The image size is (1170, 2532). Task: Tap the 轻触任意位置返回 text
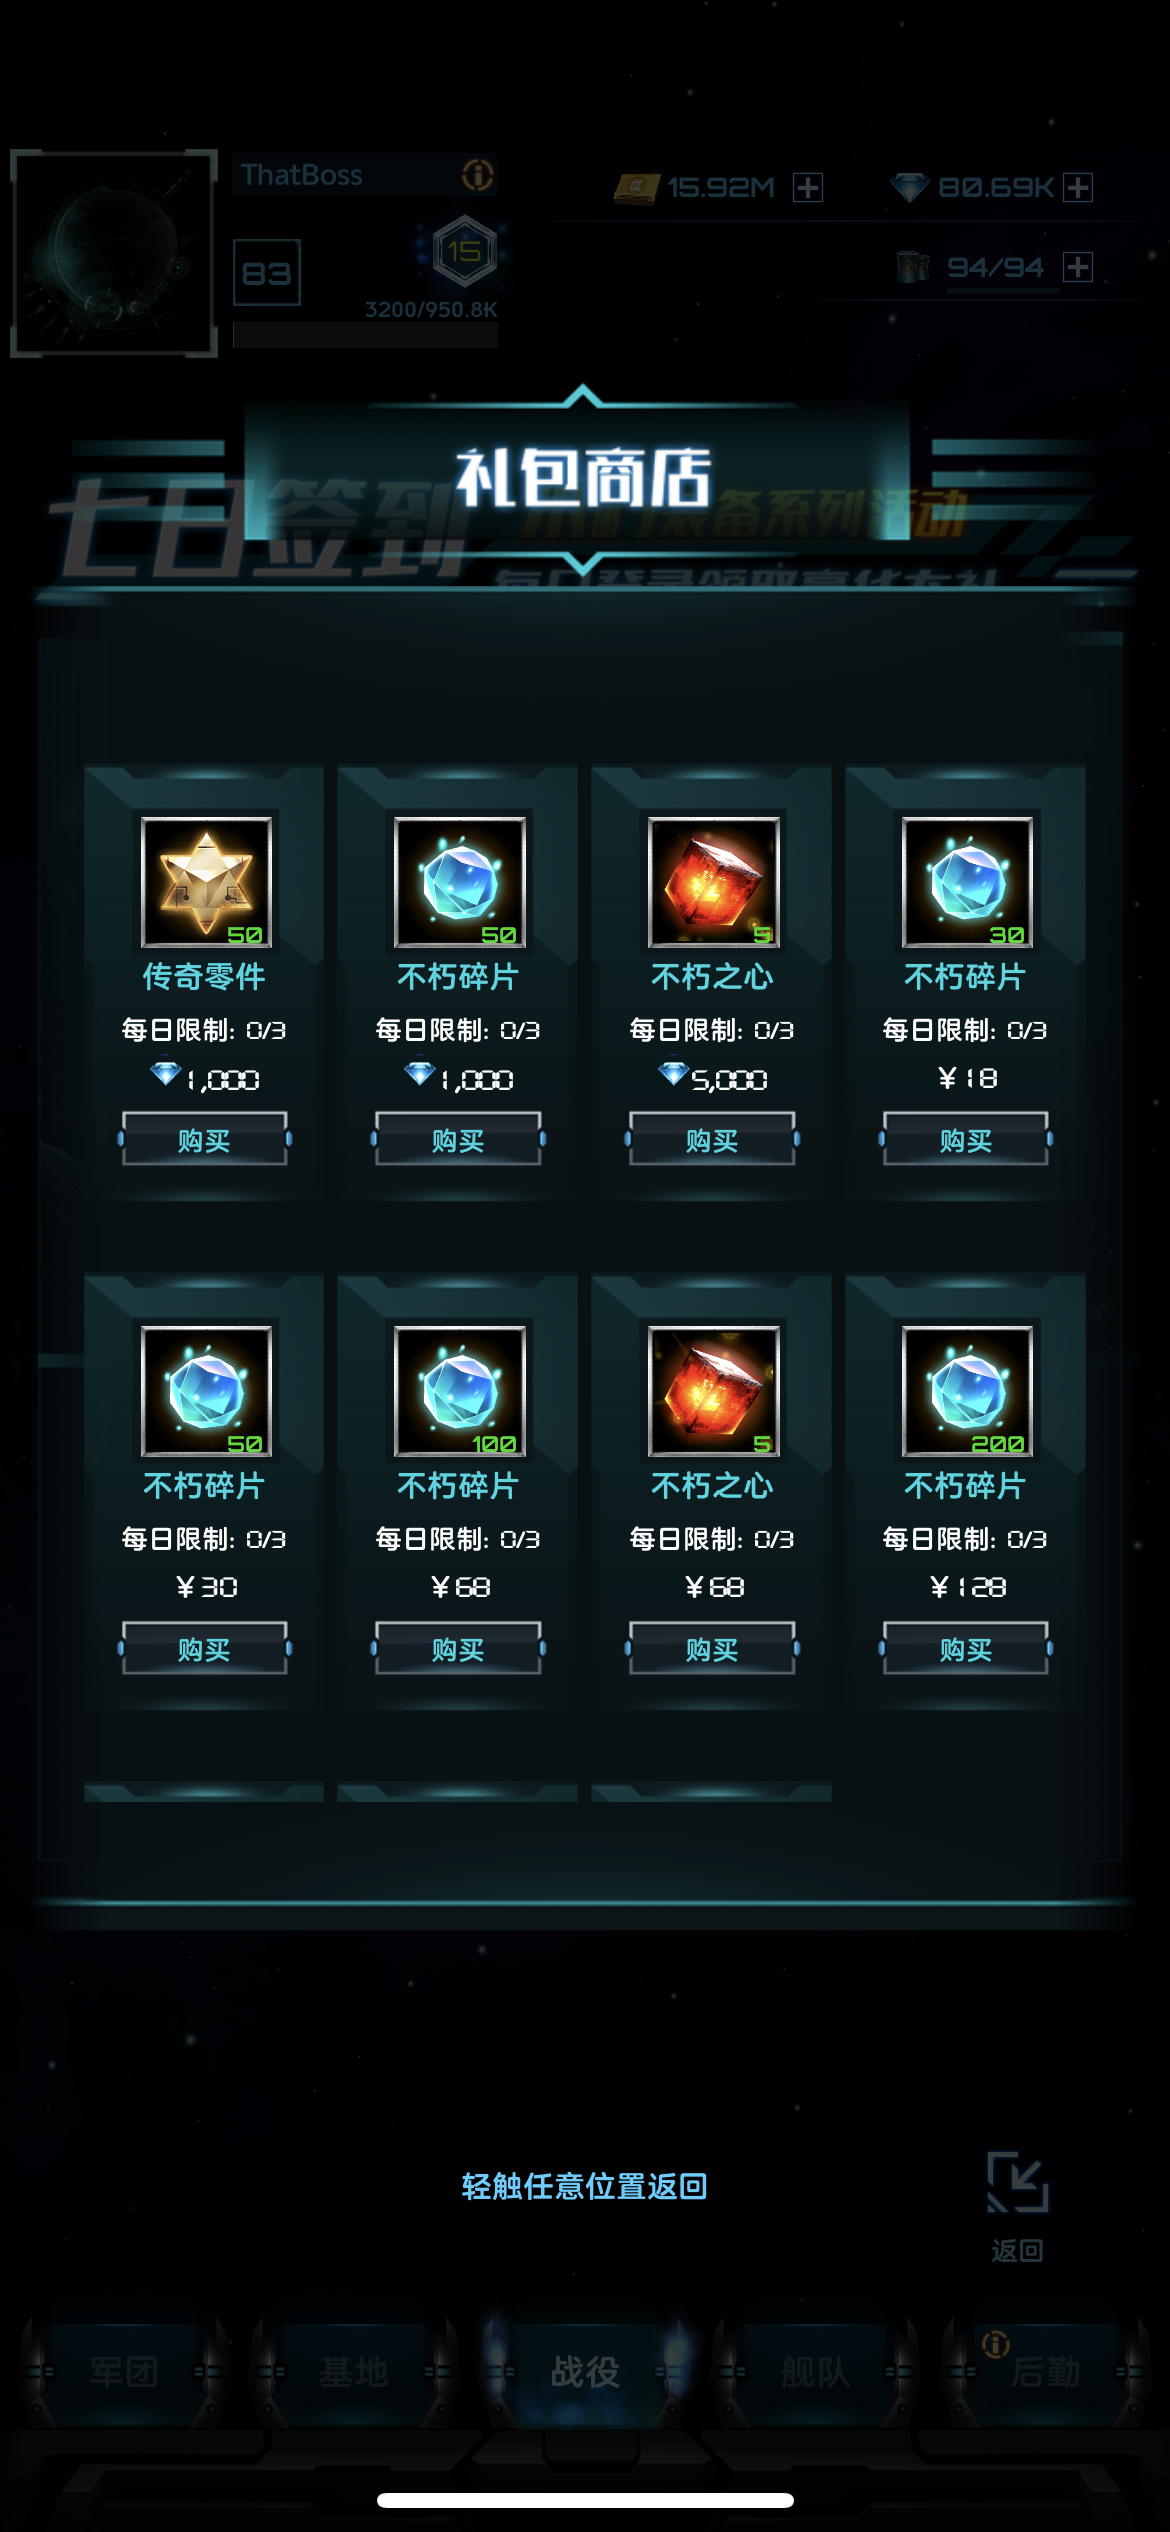point(585,2186)
